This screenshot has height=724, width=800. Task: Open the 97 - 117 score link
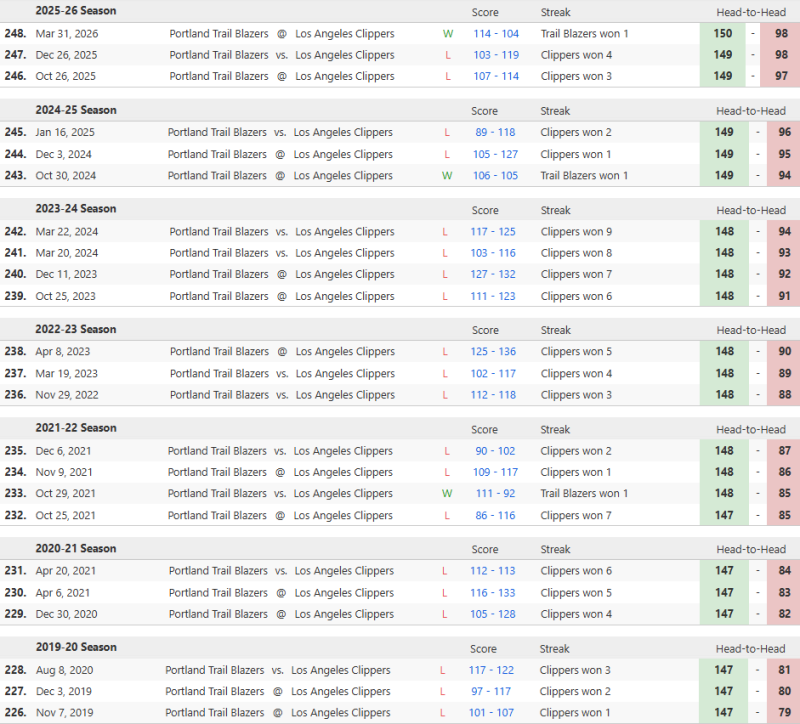pos(491,692)
